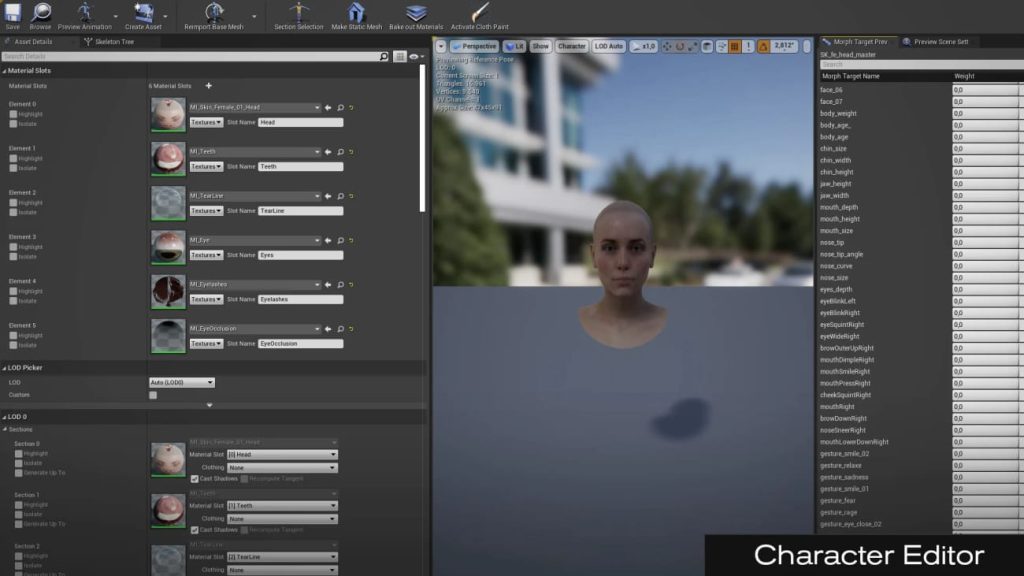The height and width of the screenshot is (576, 1024).
Task: Reimport the Base Mesh
Action: pos(215,14)
